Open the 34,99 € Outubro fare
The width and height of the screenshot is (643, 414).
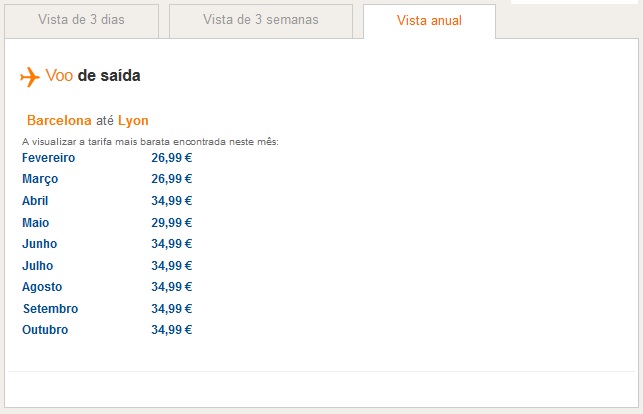171,330
